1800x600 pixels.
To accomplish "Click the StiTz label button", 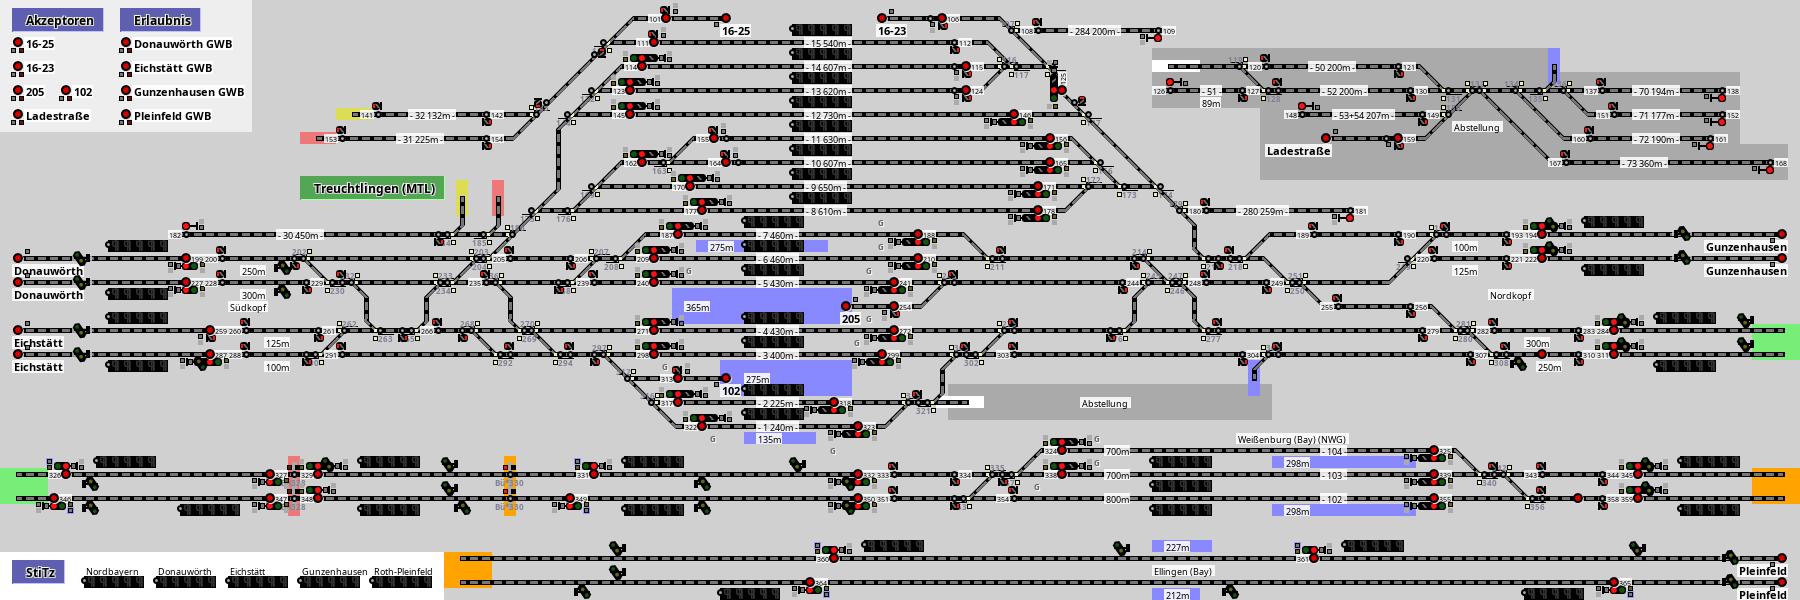I will (39, 572).
